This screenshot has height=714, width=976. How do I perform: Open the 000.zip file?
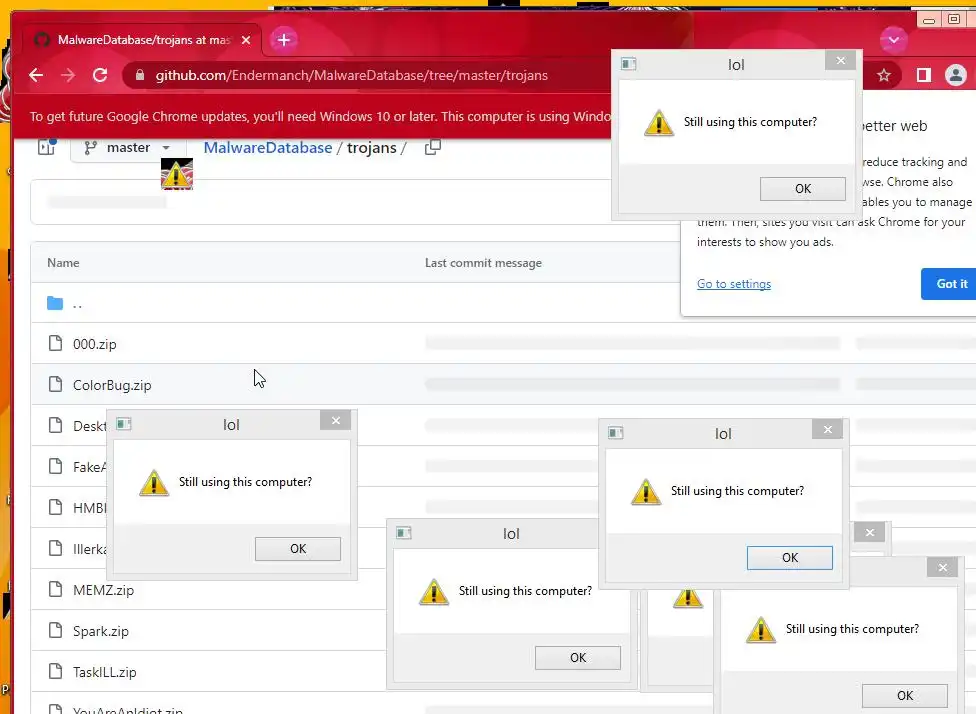click(95, 344)
